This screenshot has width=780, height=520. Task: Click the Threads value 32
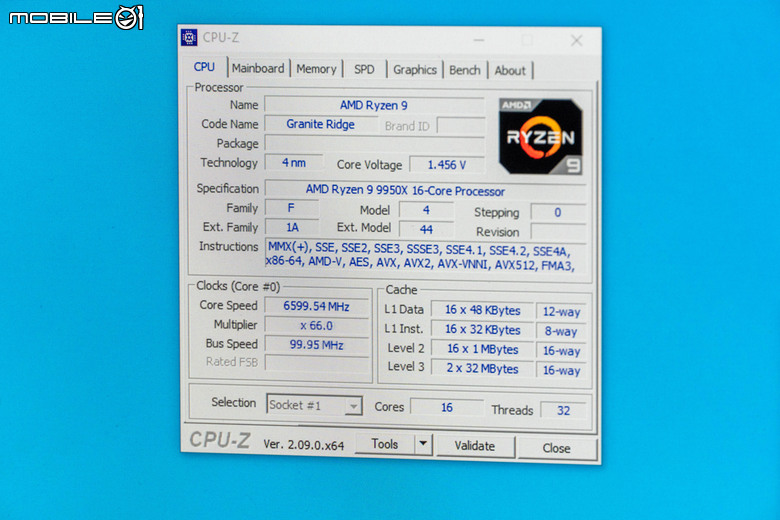pos(563,410)
